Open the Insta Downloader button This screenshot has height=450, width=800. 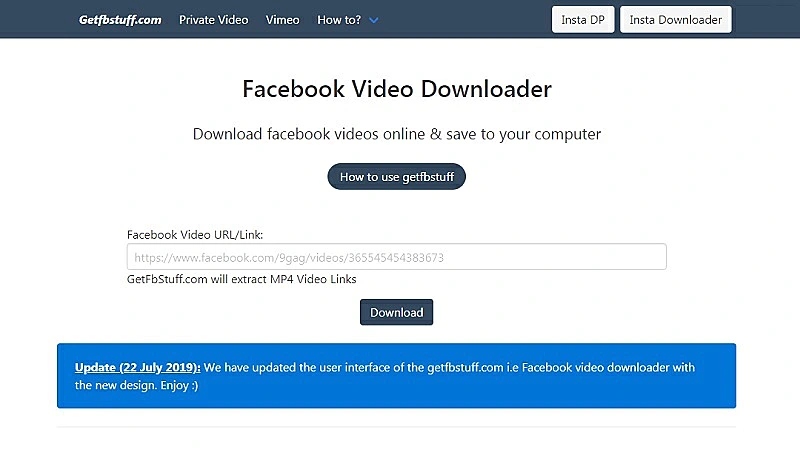tap(676, 19)
